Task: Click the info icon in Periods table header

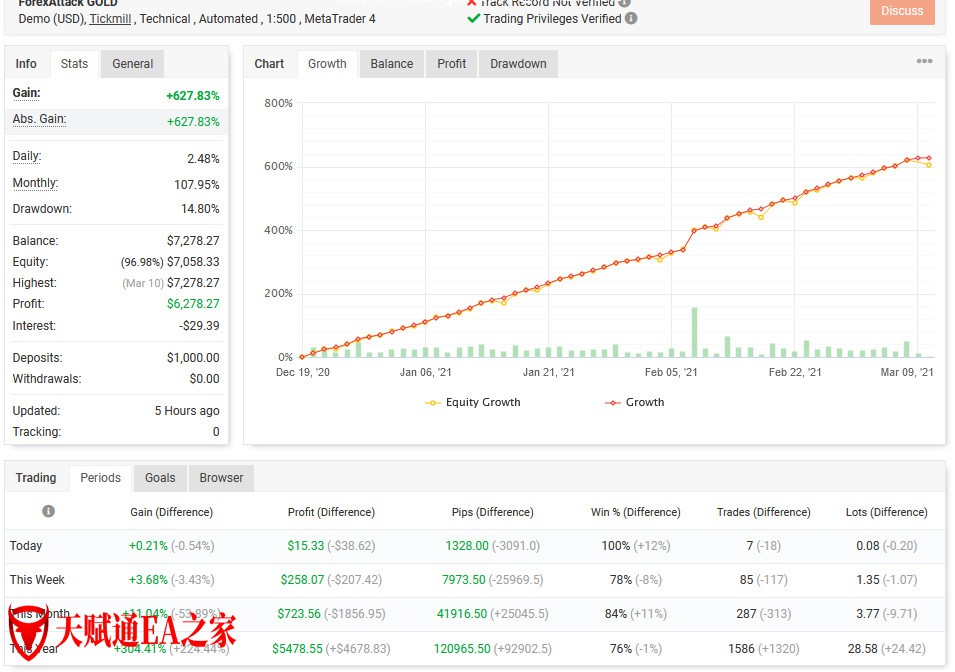Action: pyautogui.click(x=48, y=511)
